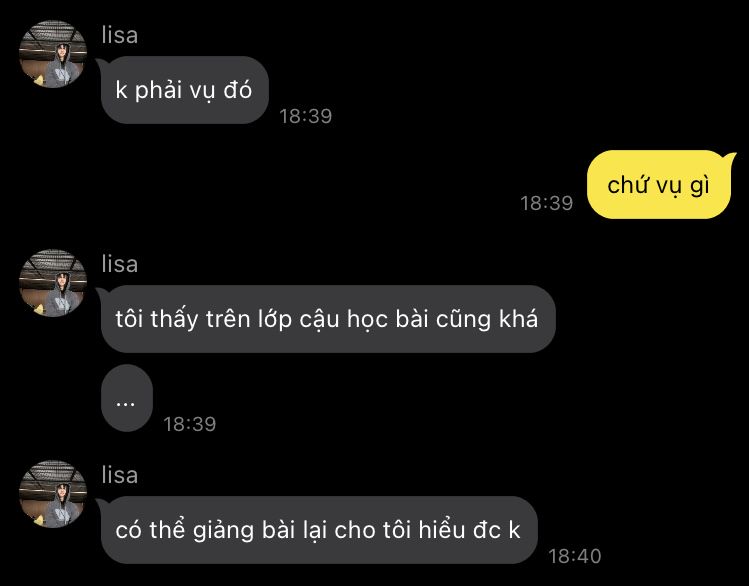Select message 'có thể giảng bài lại cho tôi hiểu đc k'
Screen dimensions: 749x586
pyautogui.click(x=319, y=530)
